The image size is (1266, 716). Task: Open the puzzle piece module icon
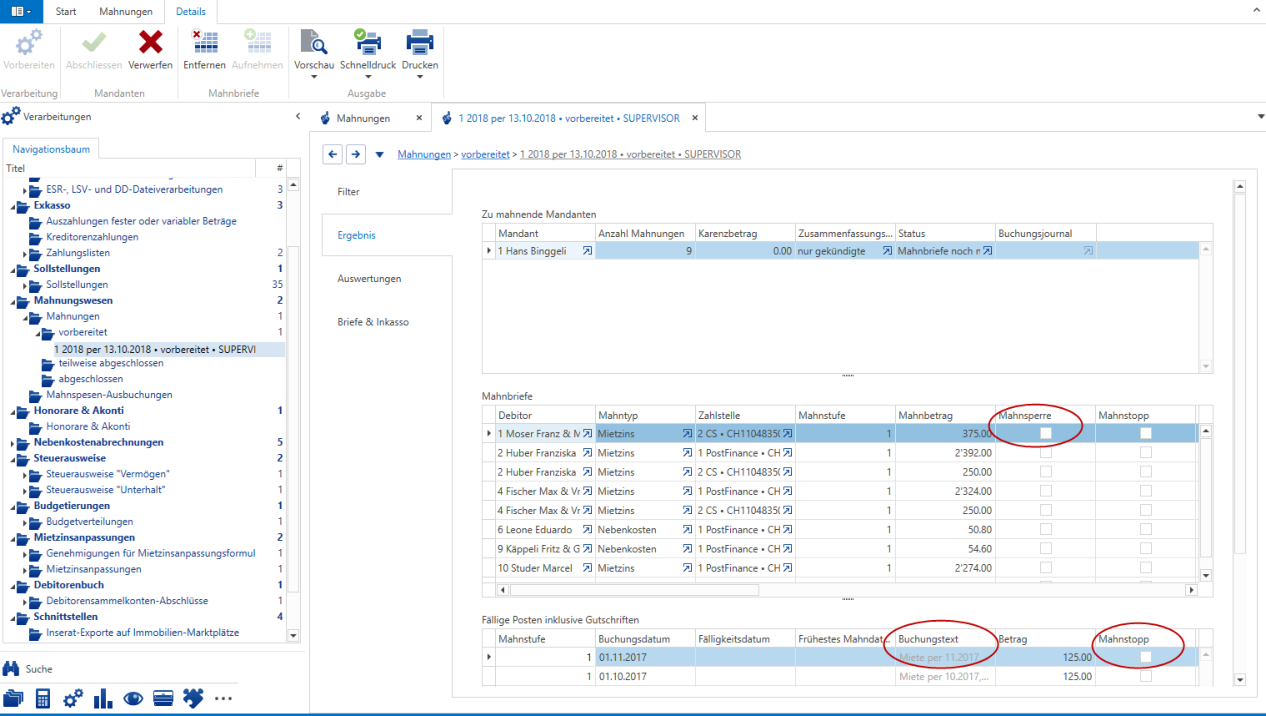pyautogui.click(x=193, y=699)
